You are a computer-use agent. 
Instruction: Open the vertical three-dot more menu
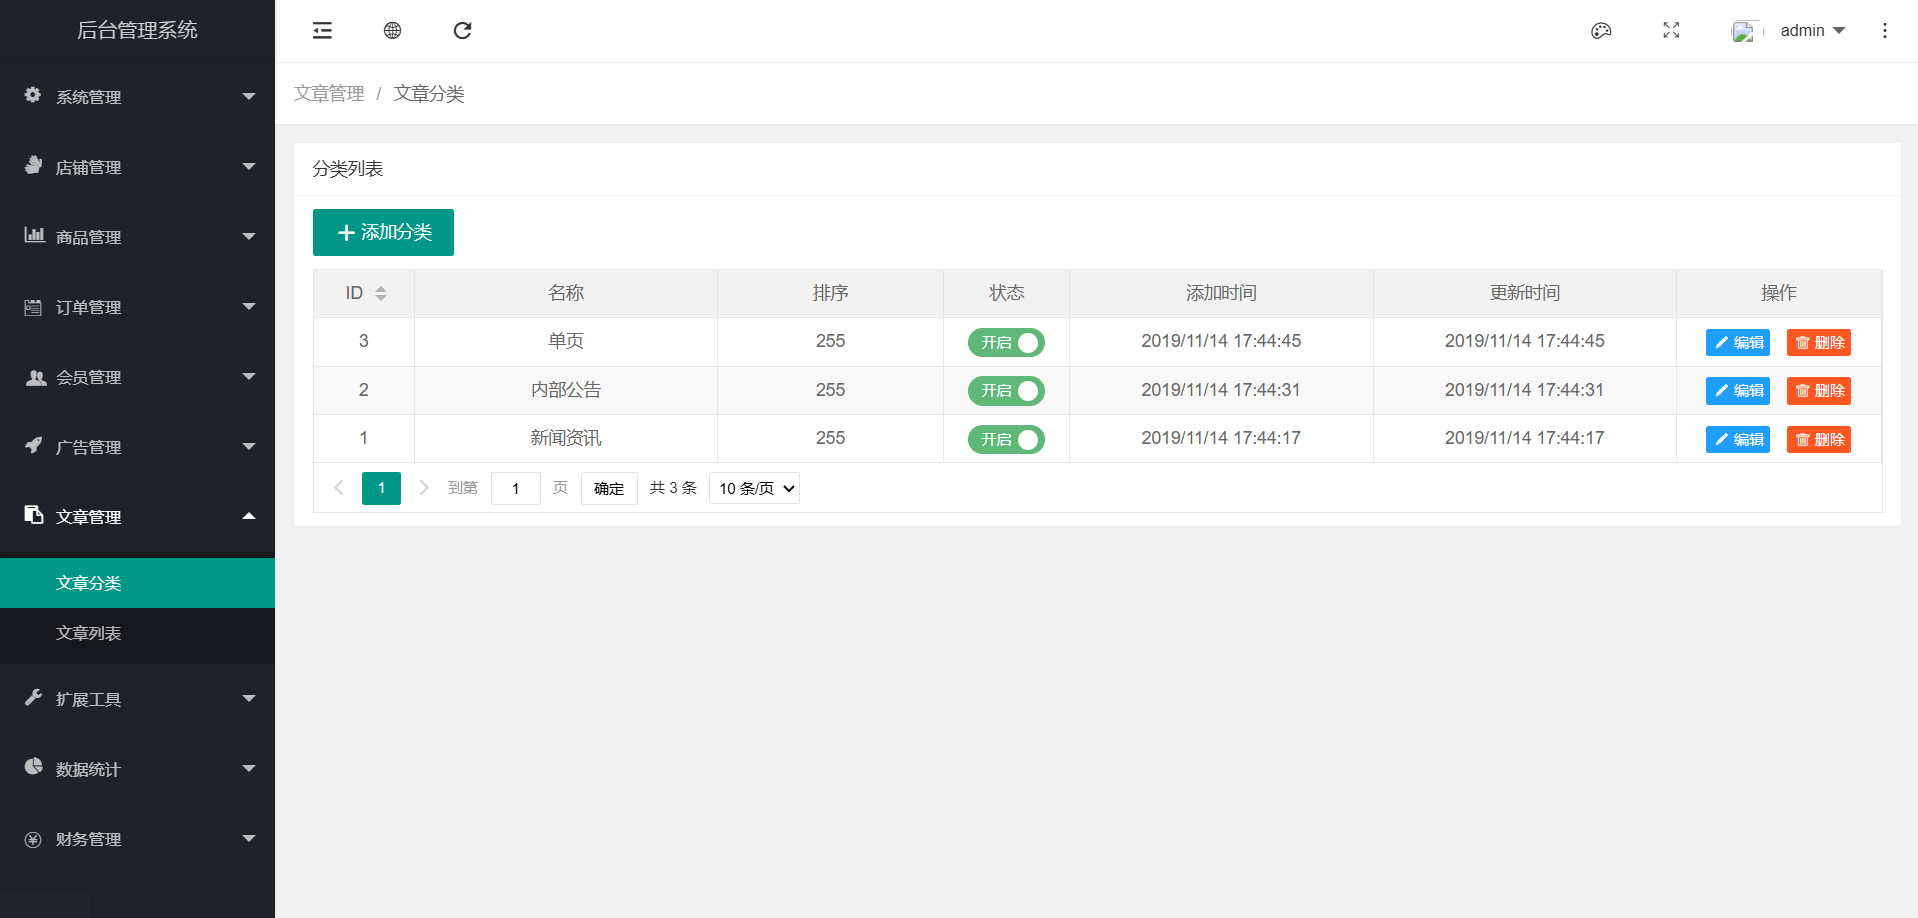coord(1884,31)
